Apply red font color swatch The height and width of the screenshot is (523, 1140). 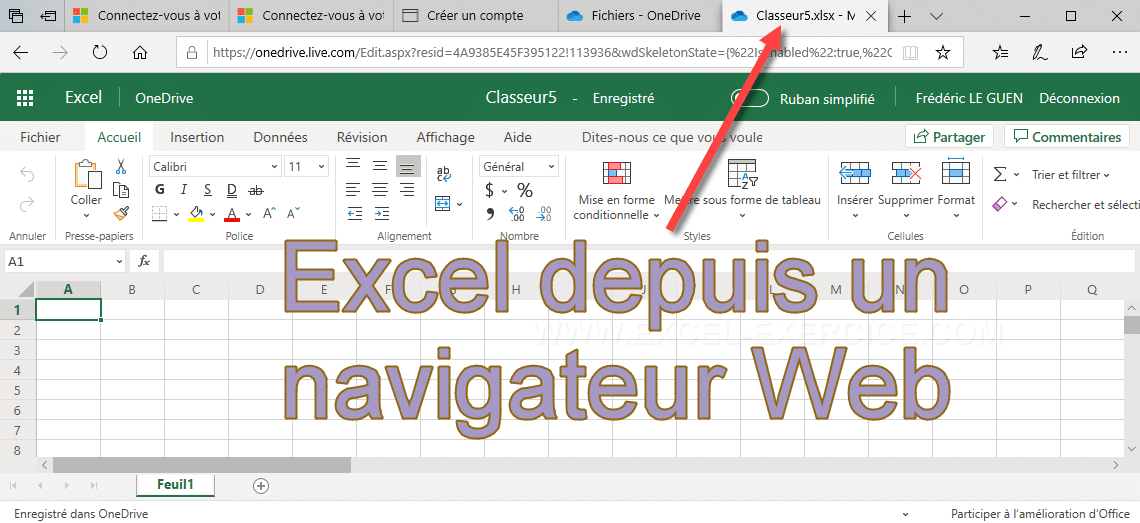232,214
